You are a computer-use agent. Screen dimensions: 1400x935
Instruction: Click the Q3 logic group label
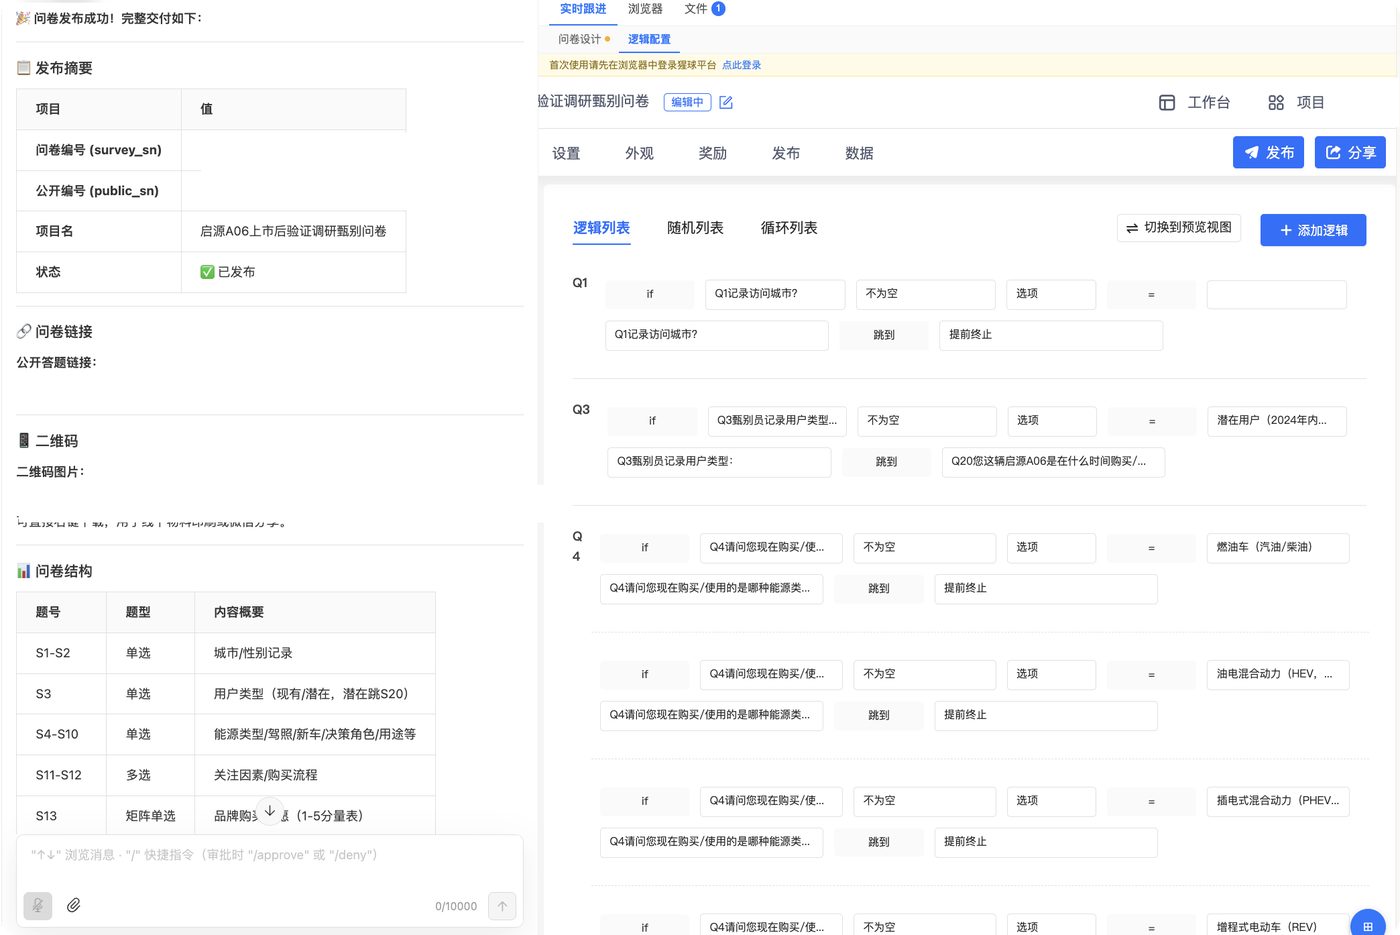pos(581,410)
